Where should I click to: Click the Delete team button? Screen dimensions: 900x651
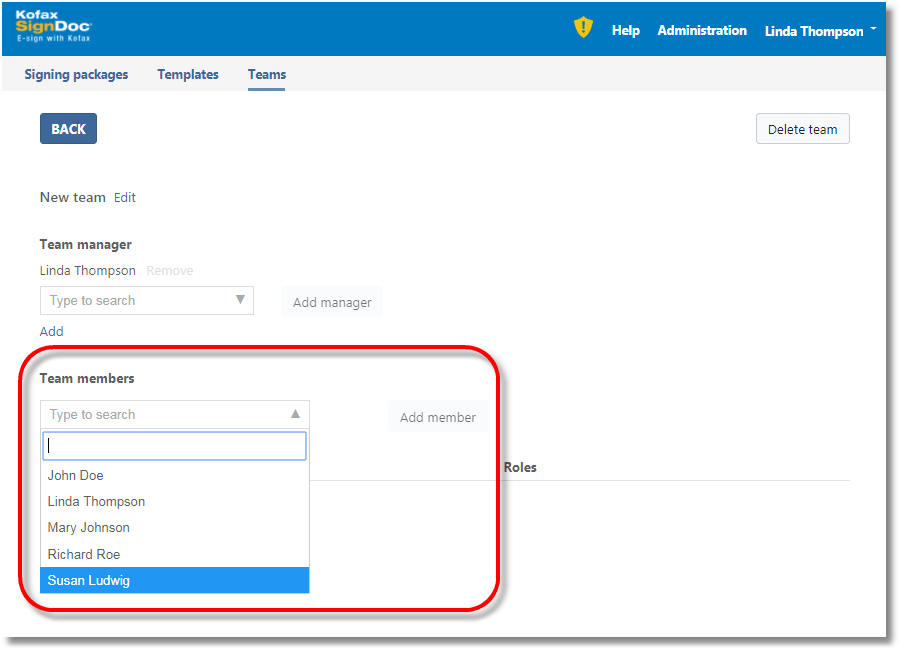tap(802, 129)
